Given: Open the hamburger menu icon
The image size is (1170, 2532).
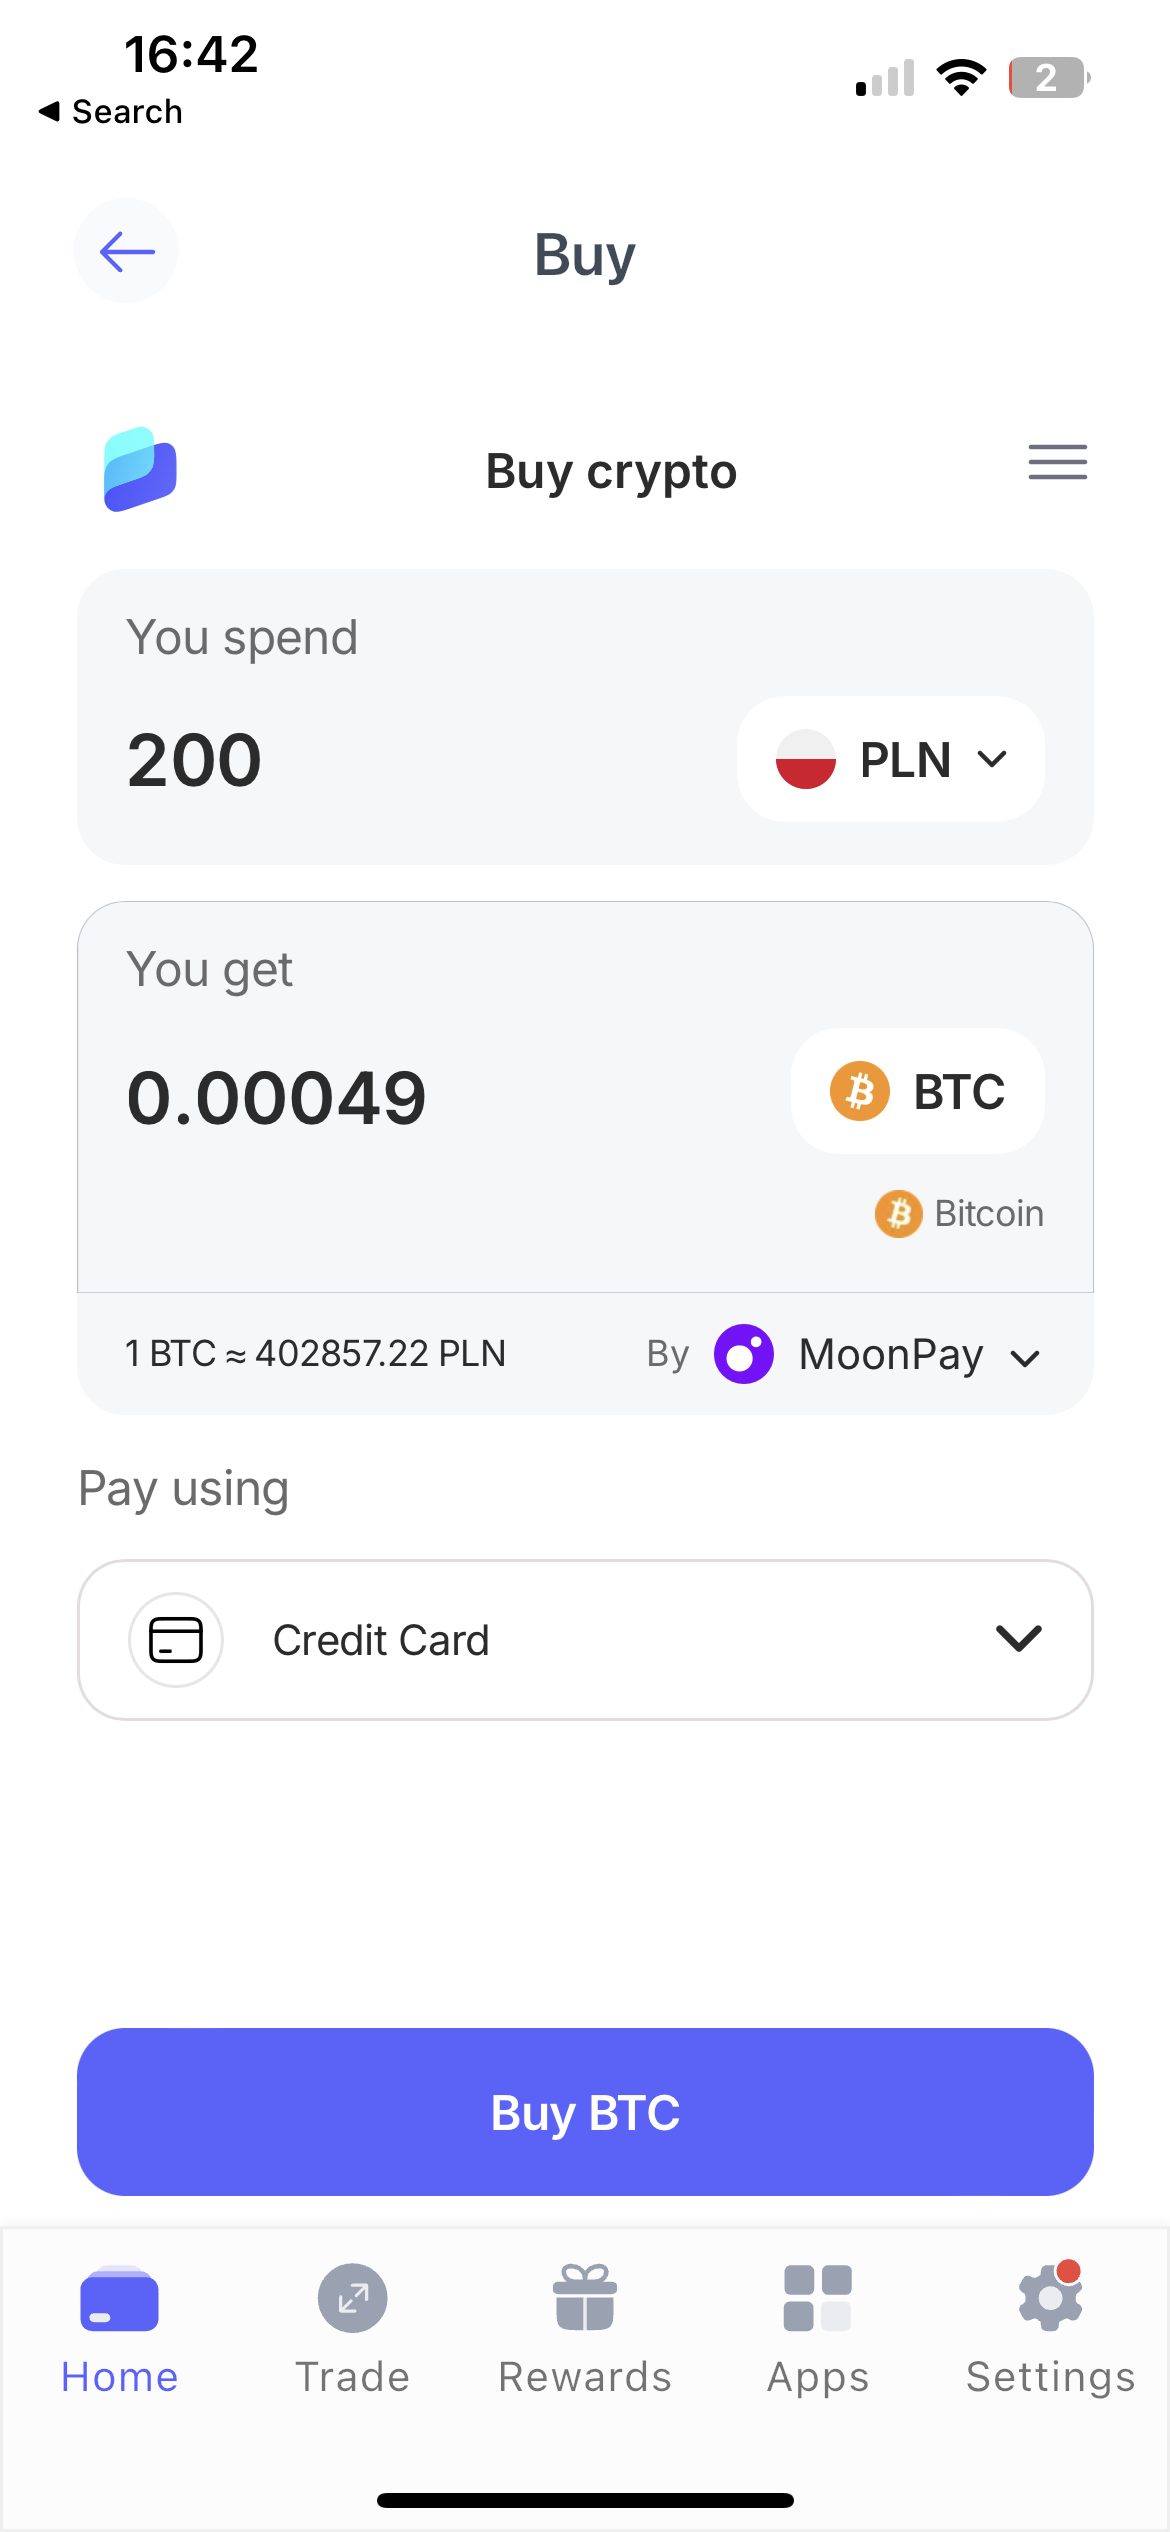Looking at the screenshot, I should [1057, 462].
